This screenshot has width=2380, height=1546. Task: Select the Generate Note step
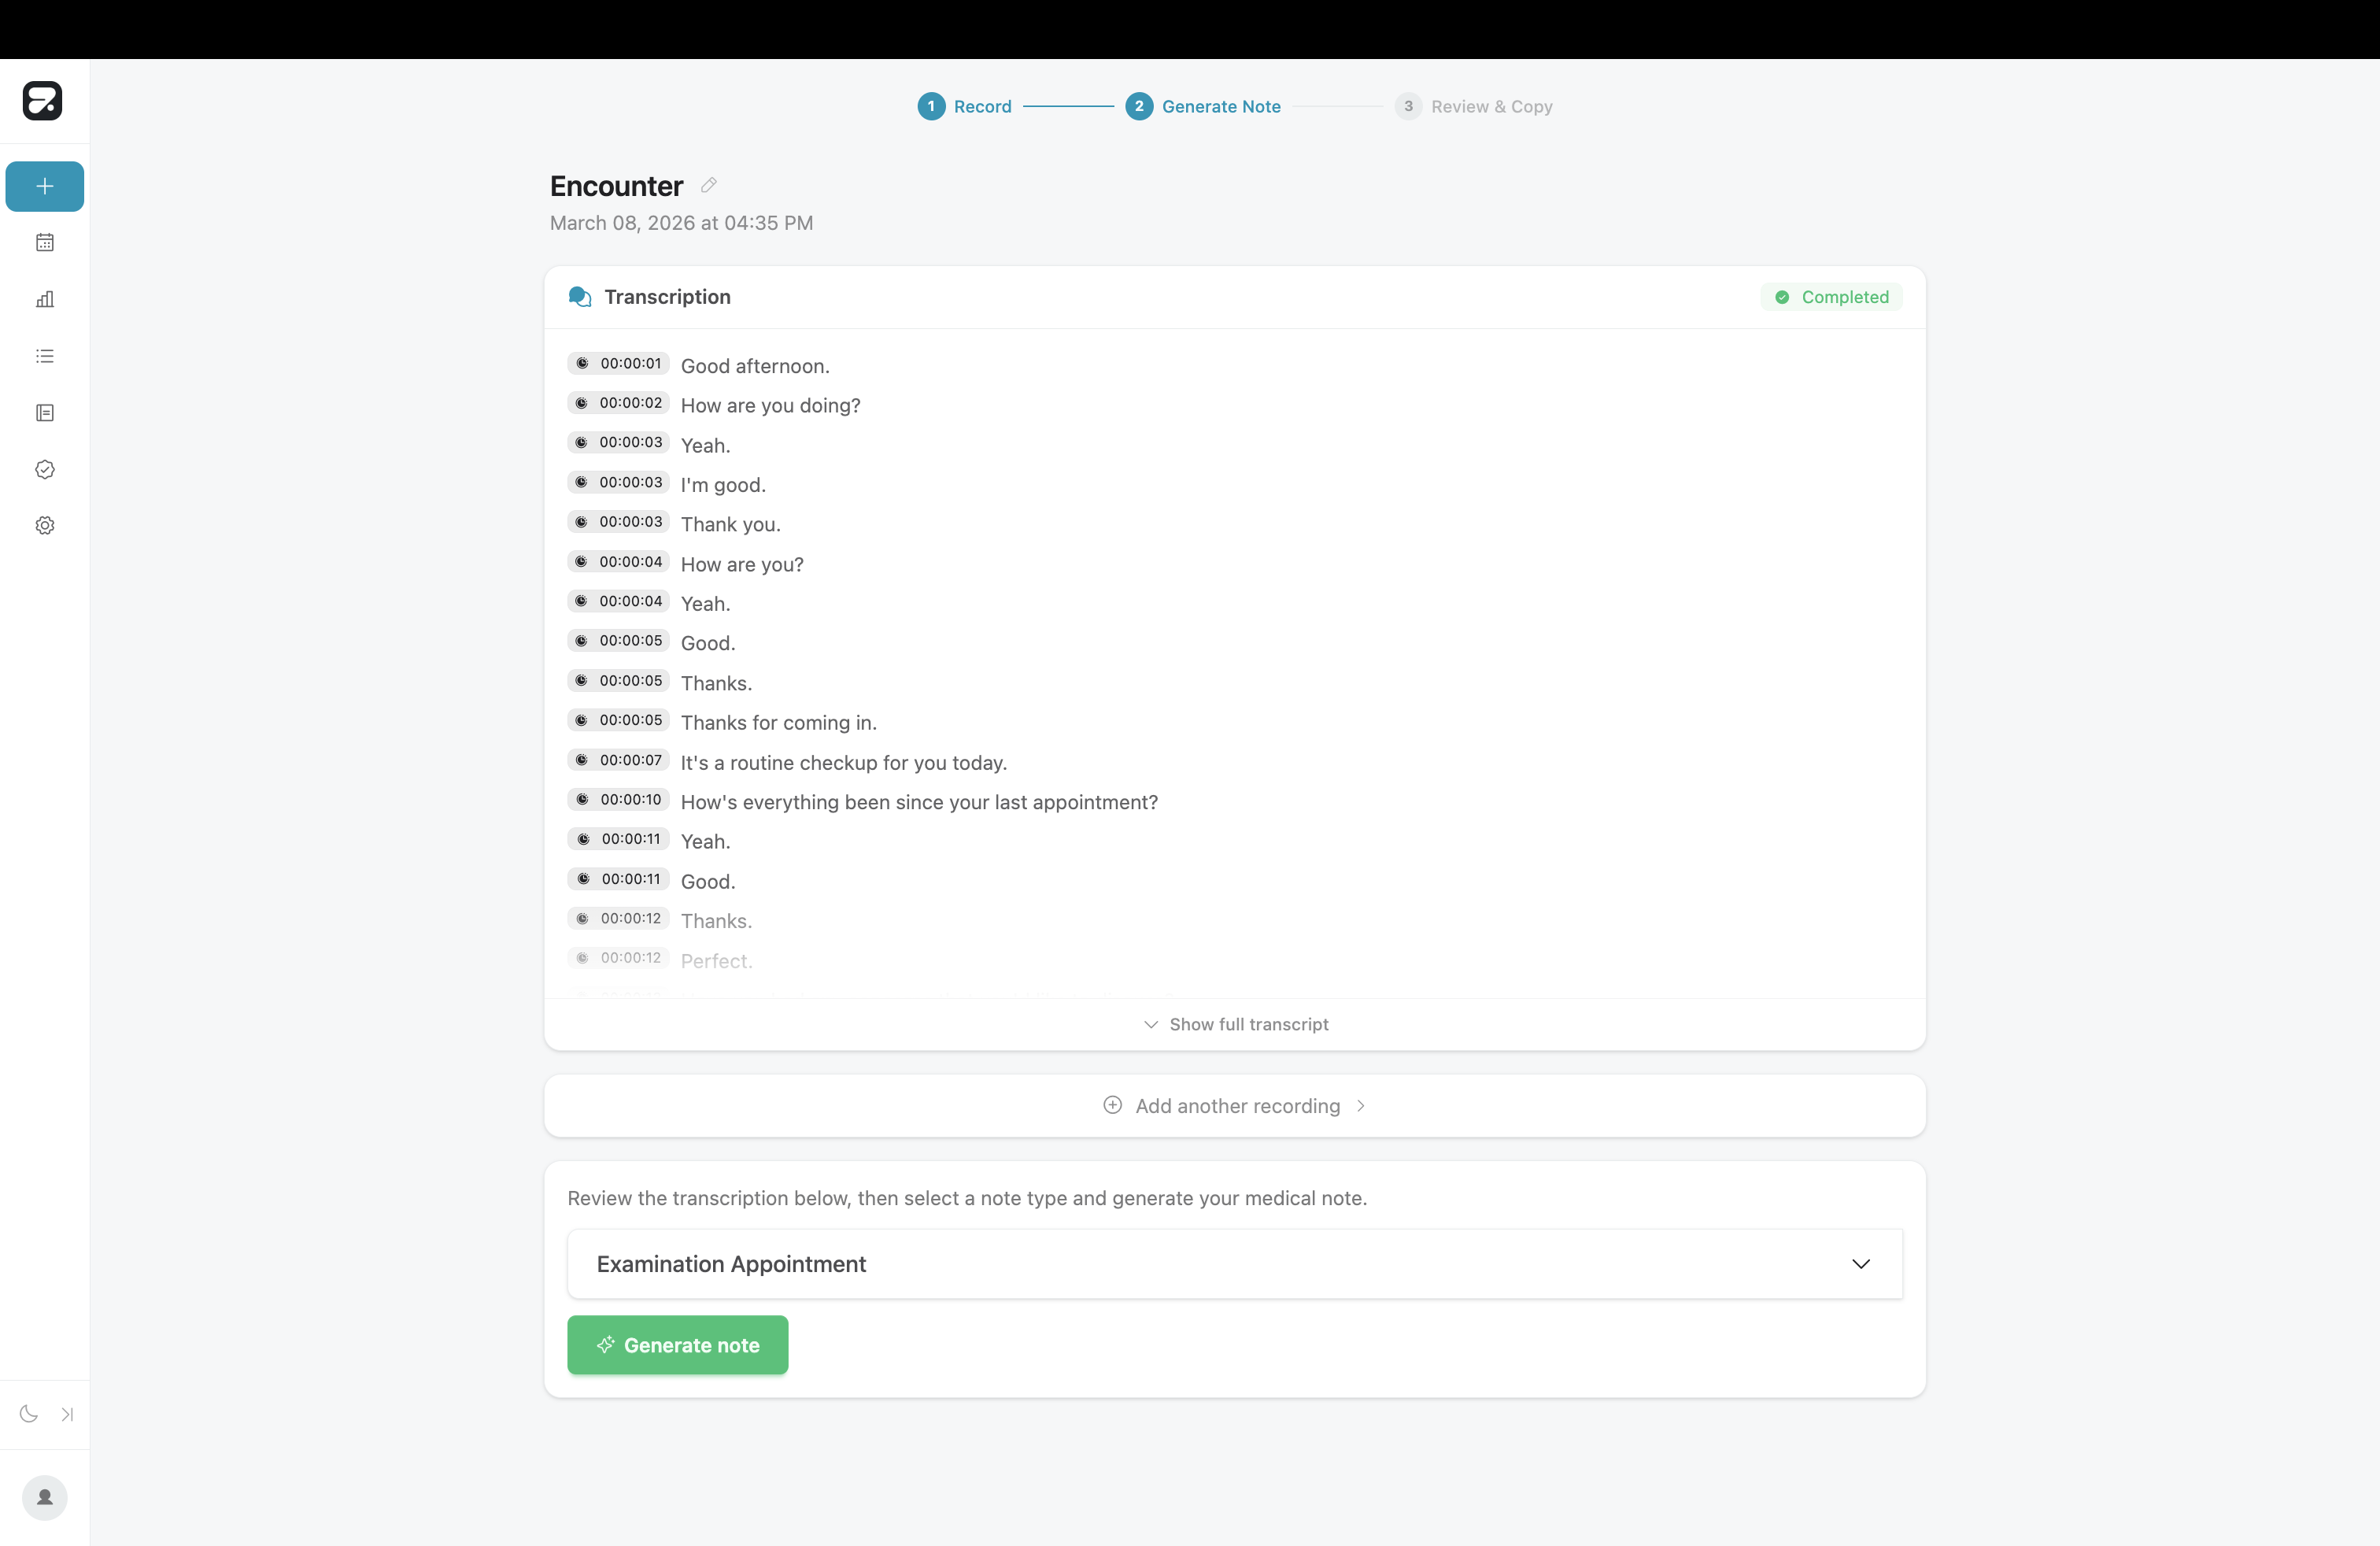point(1203,106)
